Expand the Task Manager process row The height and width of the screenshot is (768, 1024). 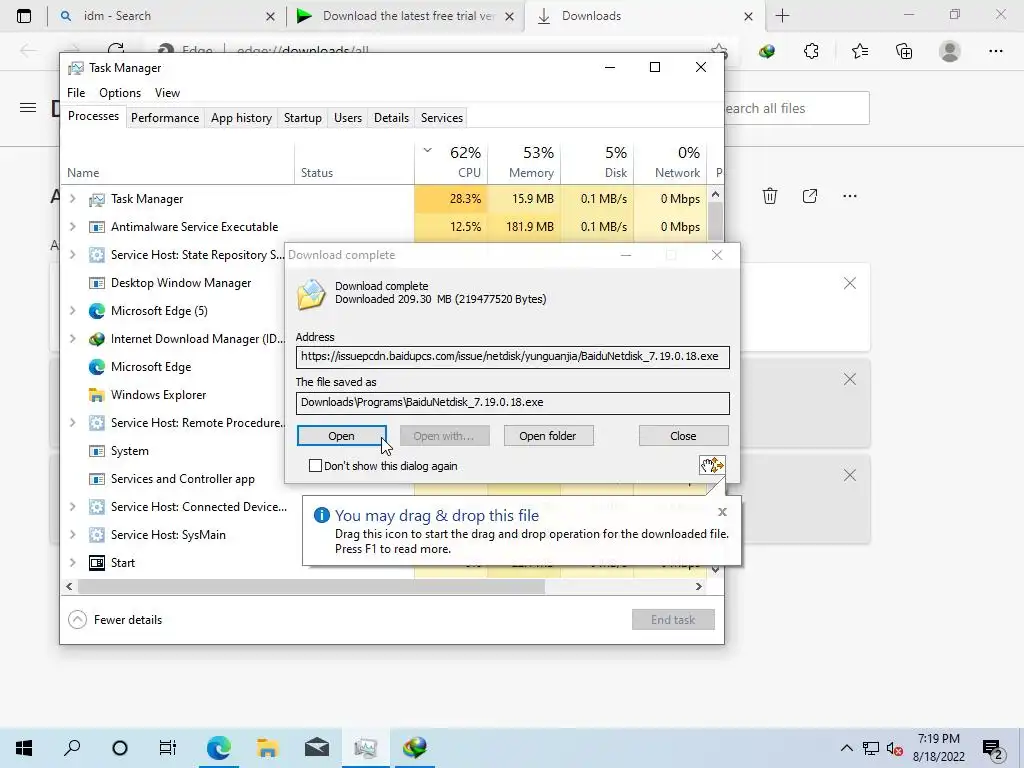click(x=72, y=199)
